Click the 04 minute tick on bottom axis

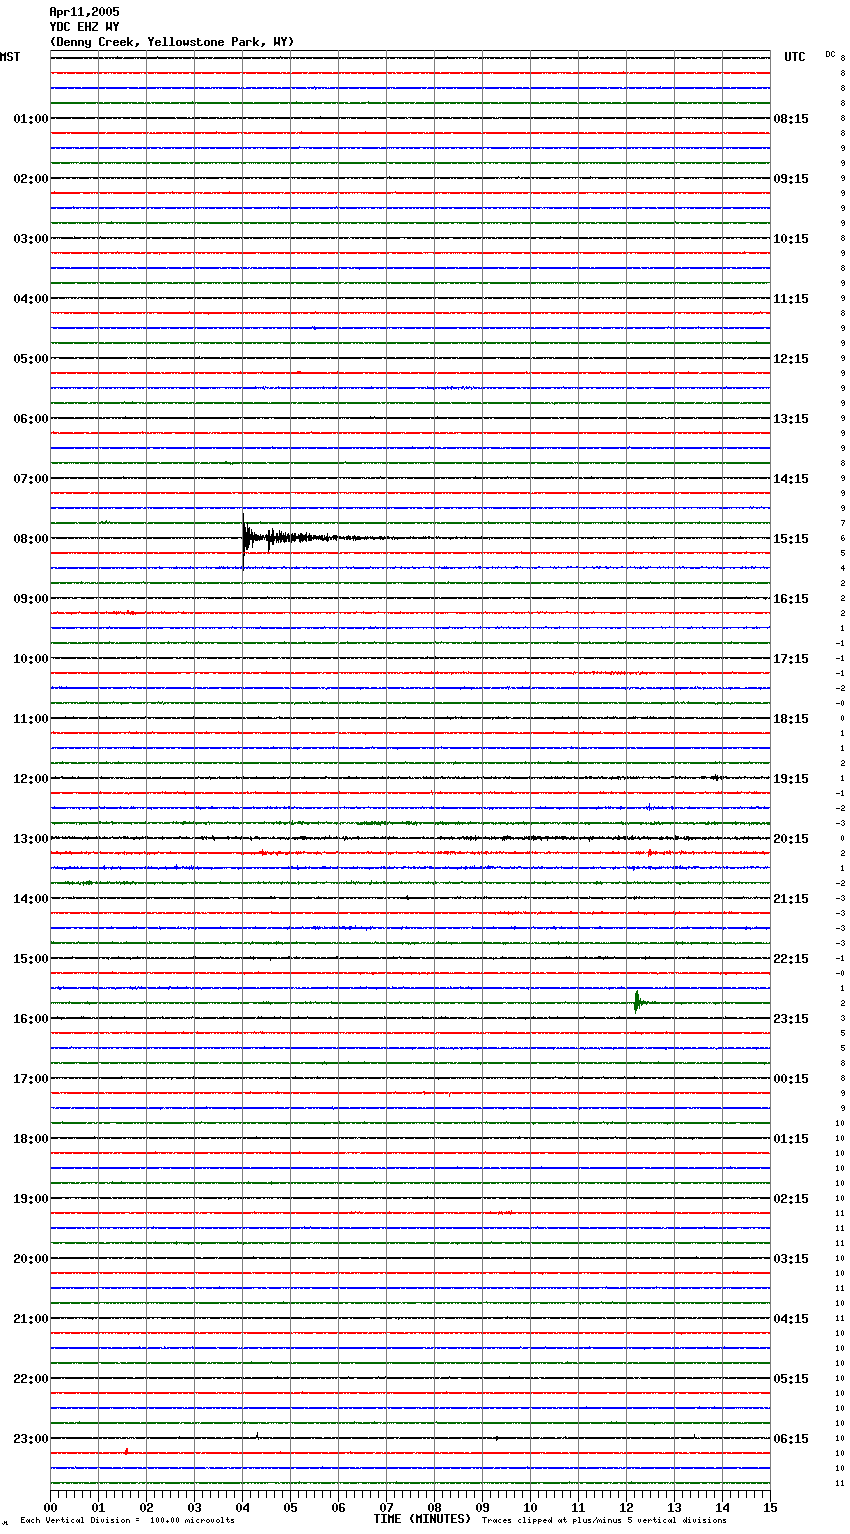click(x=242, y=1507)
